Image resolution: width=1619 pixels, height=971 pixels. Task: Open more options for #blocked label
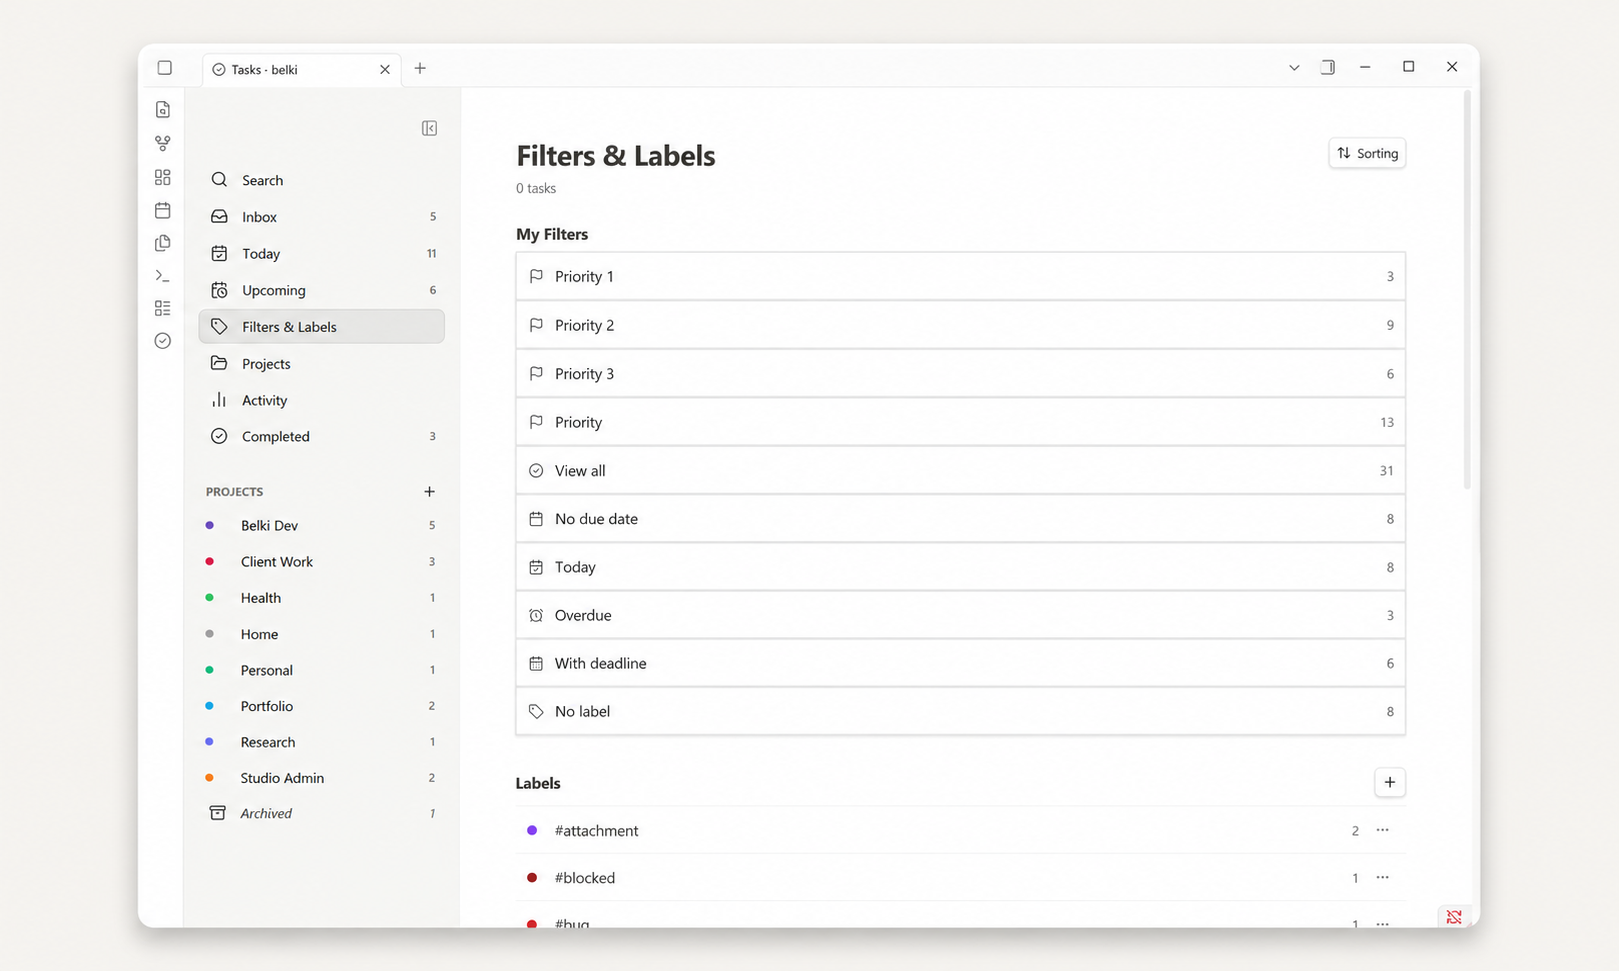(x=1382, y=877)
